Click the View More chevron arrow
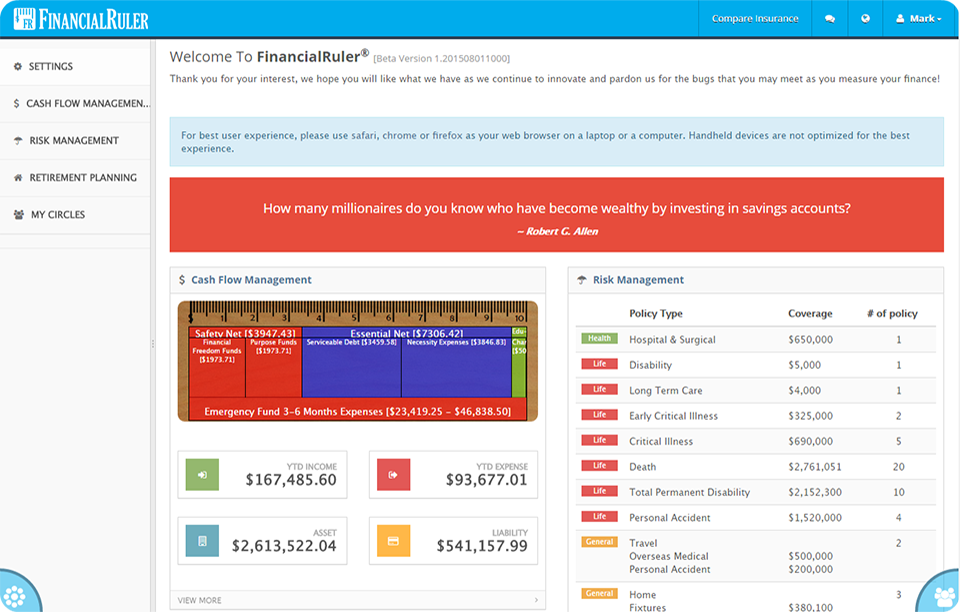Image resolution: width=960 pixels, height=612 pixels. pyautogui.click(x=536, y=600)
